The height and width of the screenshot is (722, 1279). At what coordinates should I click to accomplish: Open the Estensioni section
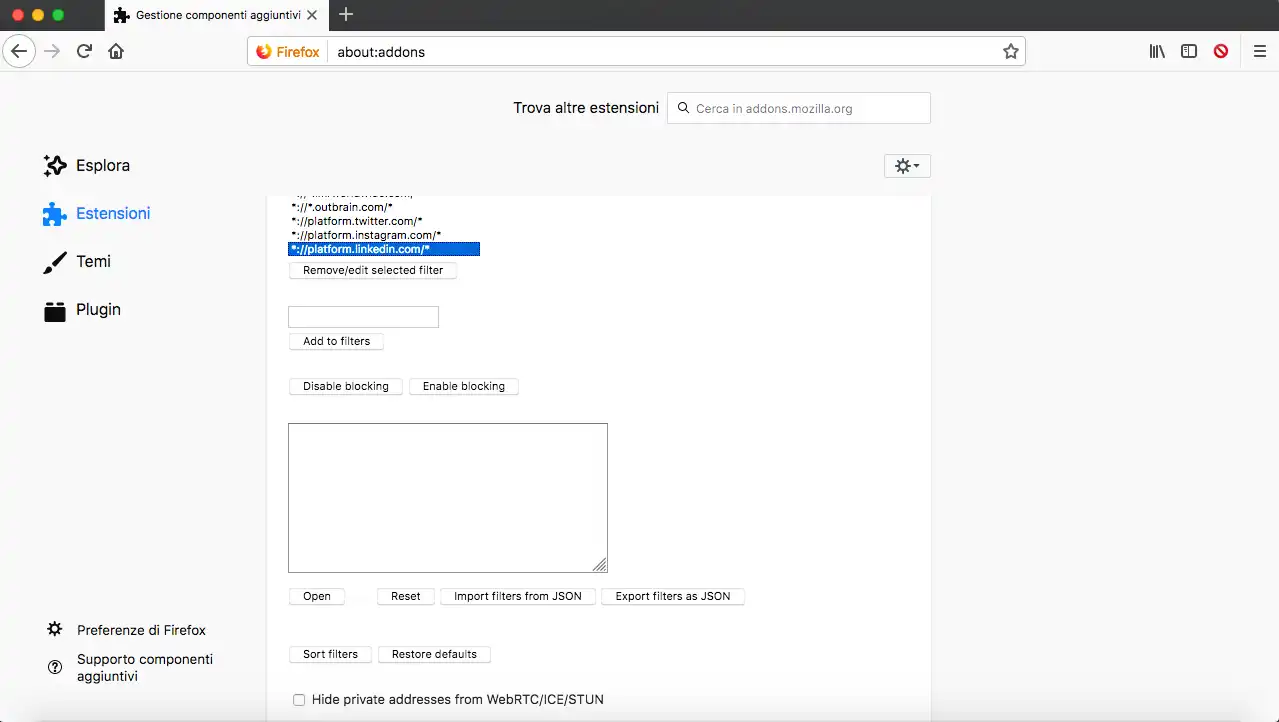pyautogui.click(x=113, y=214)
